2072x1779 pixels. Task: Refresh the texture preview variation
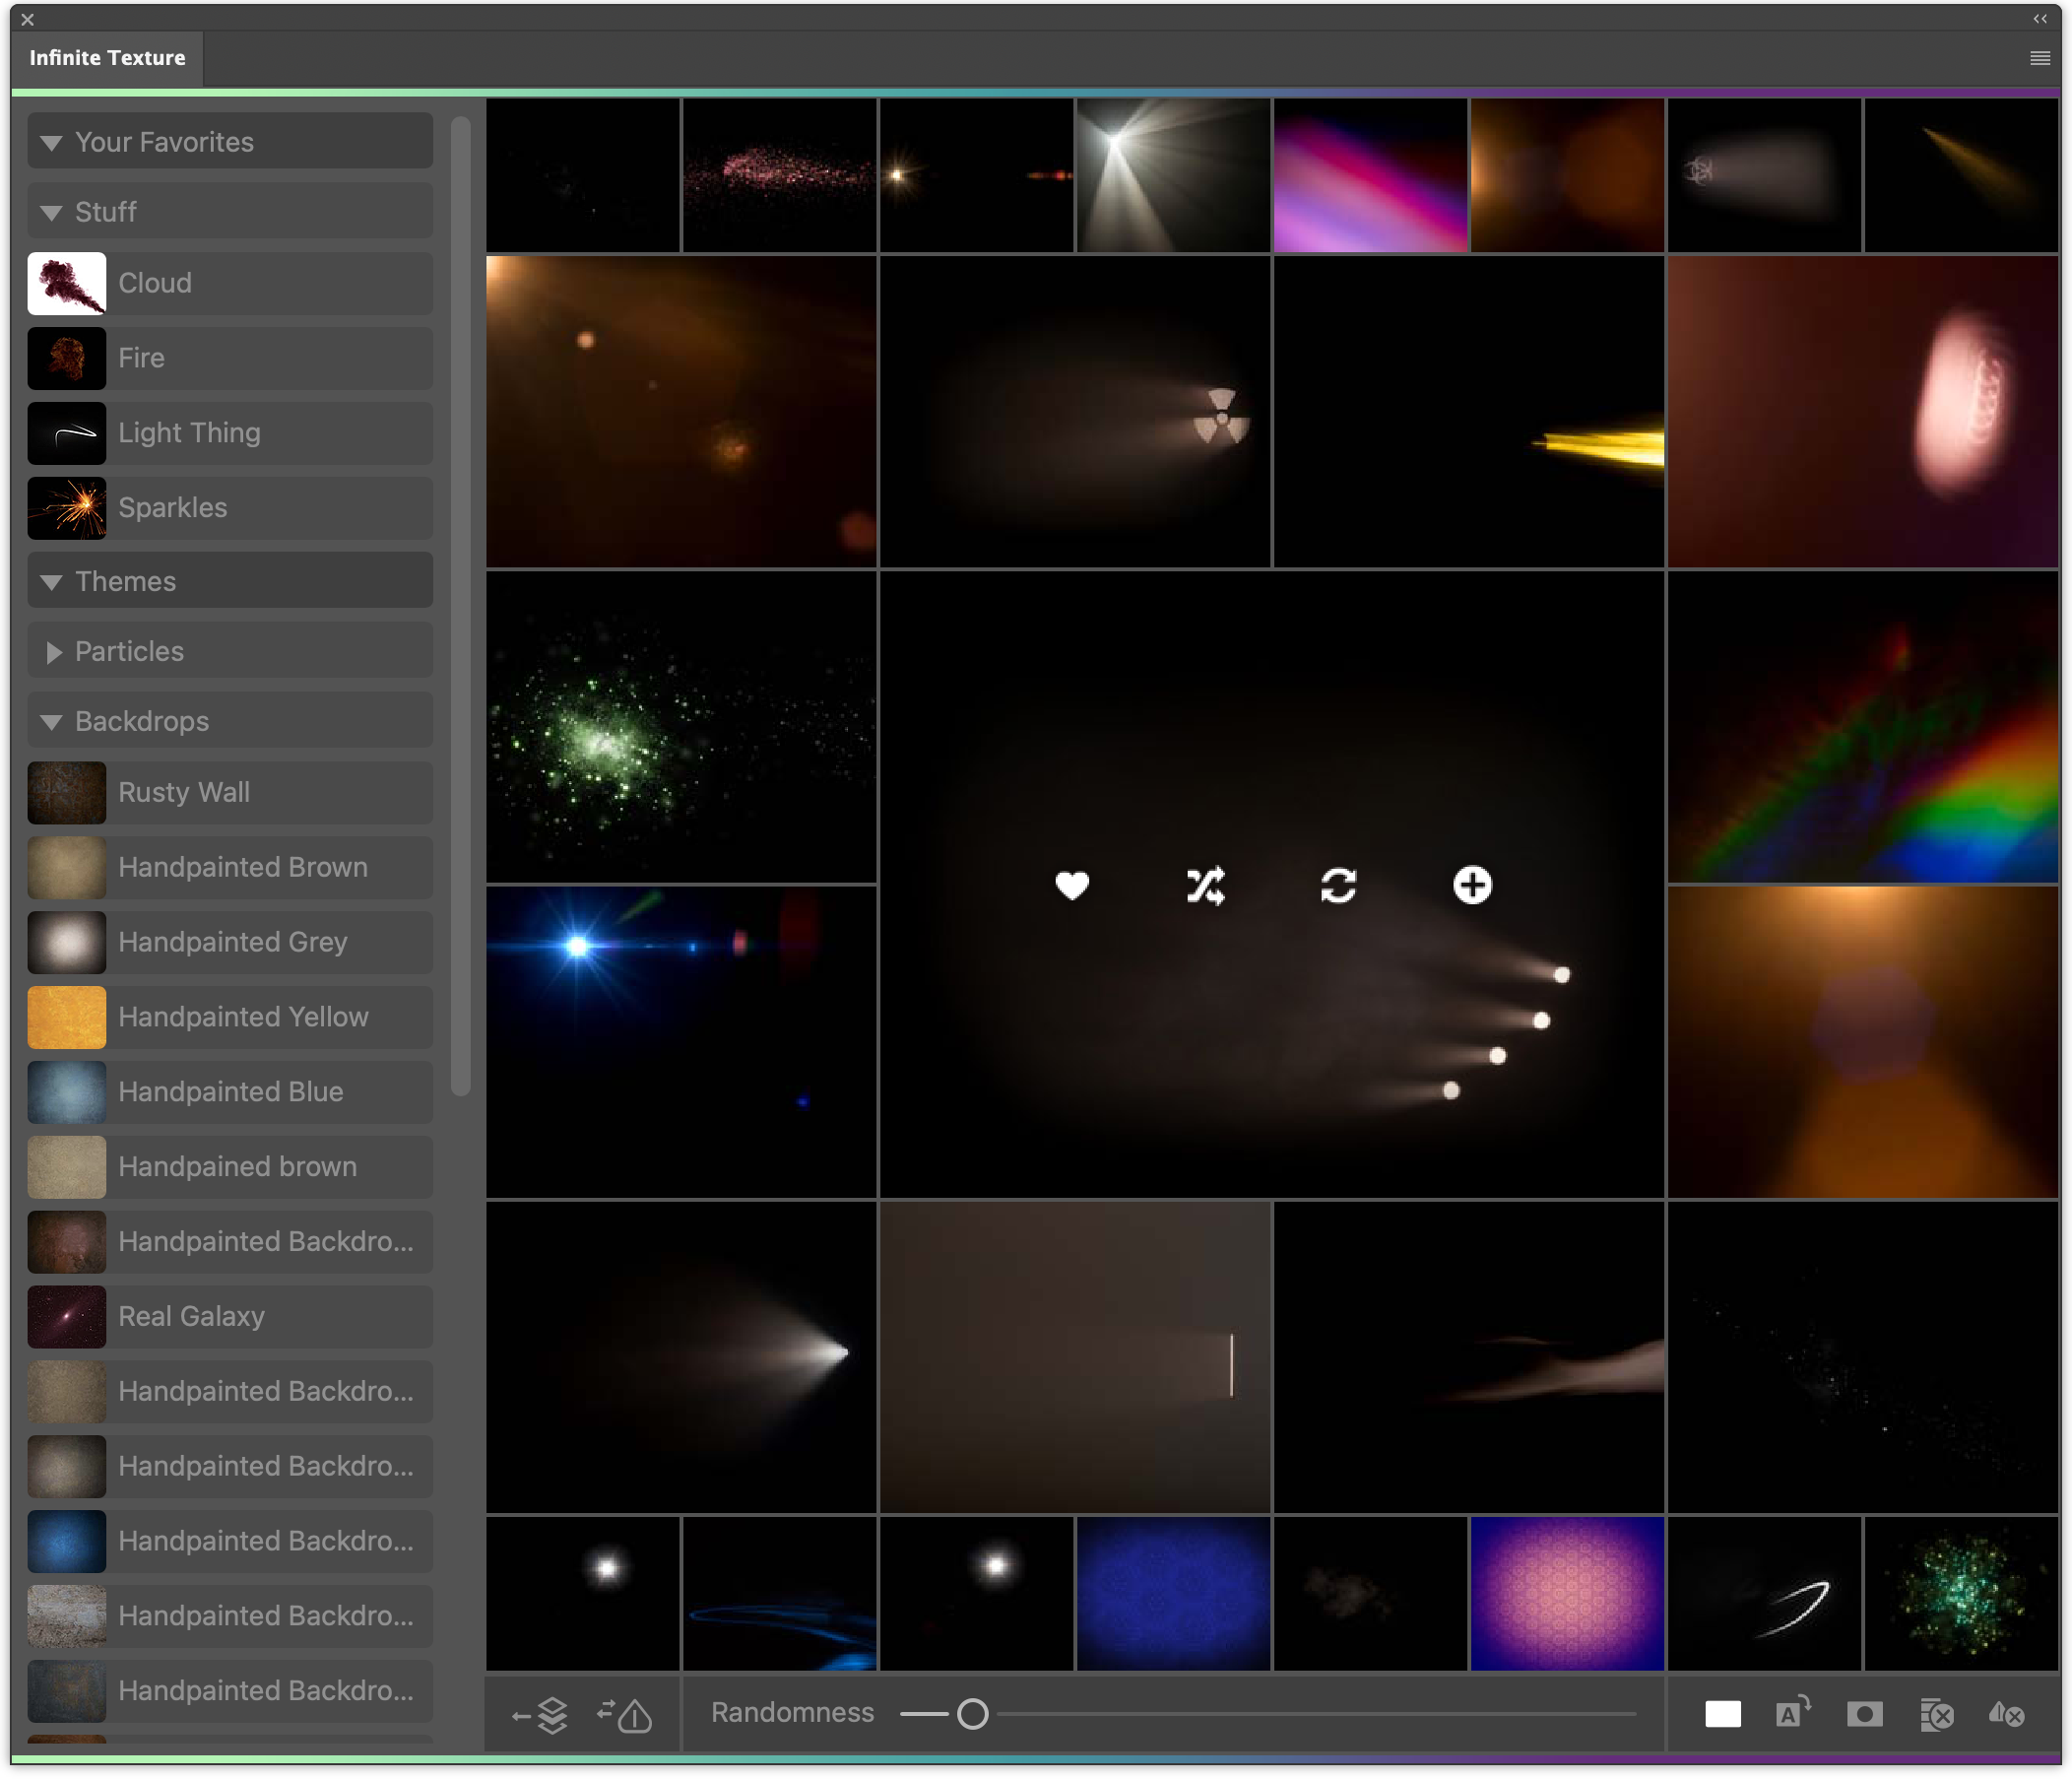pyautogui.click(x=1338, y=885)
